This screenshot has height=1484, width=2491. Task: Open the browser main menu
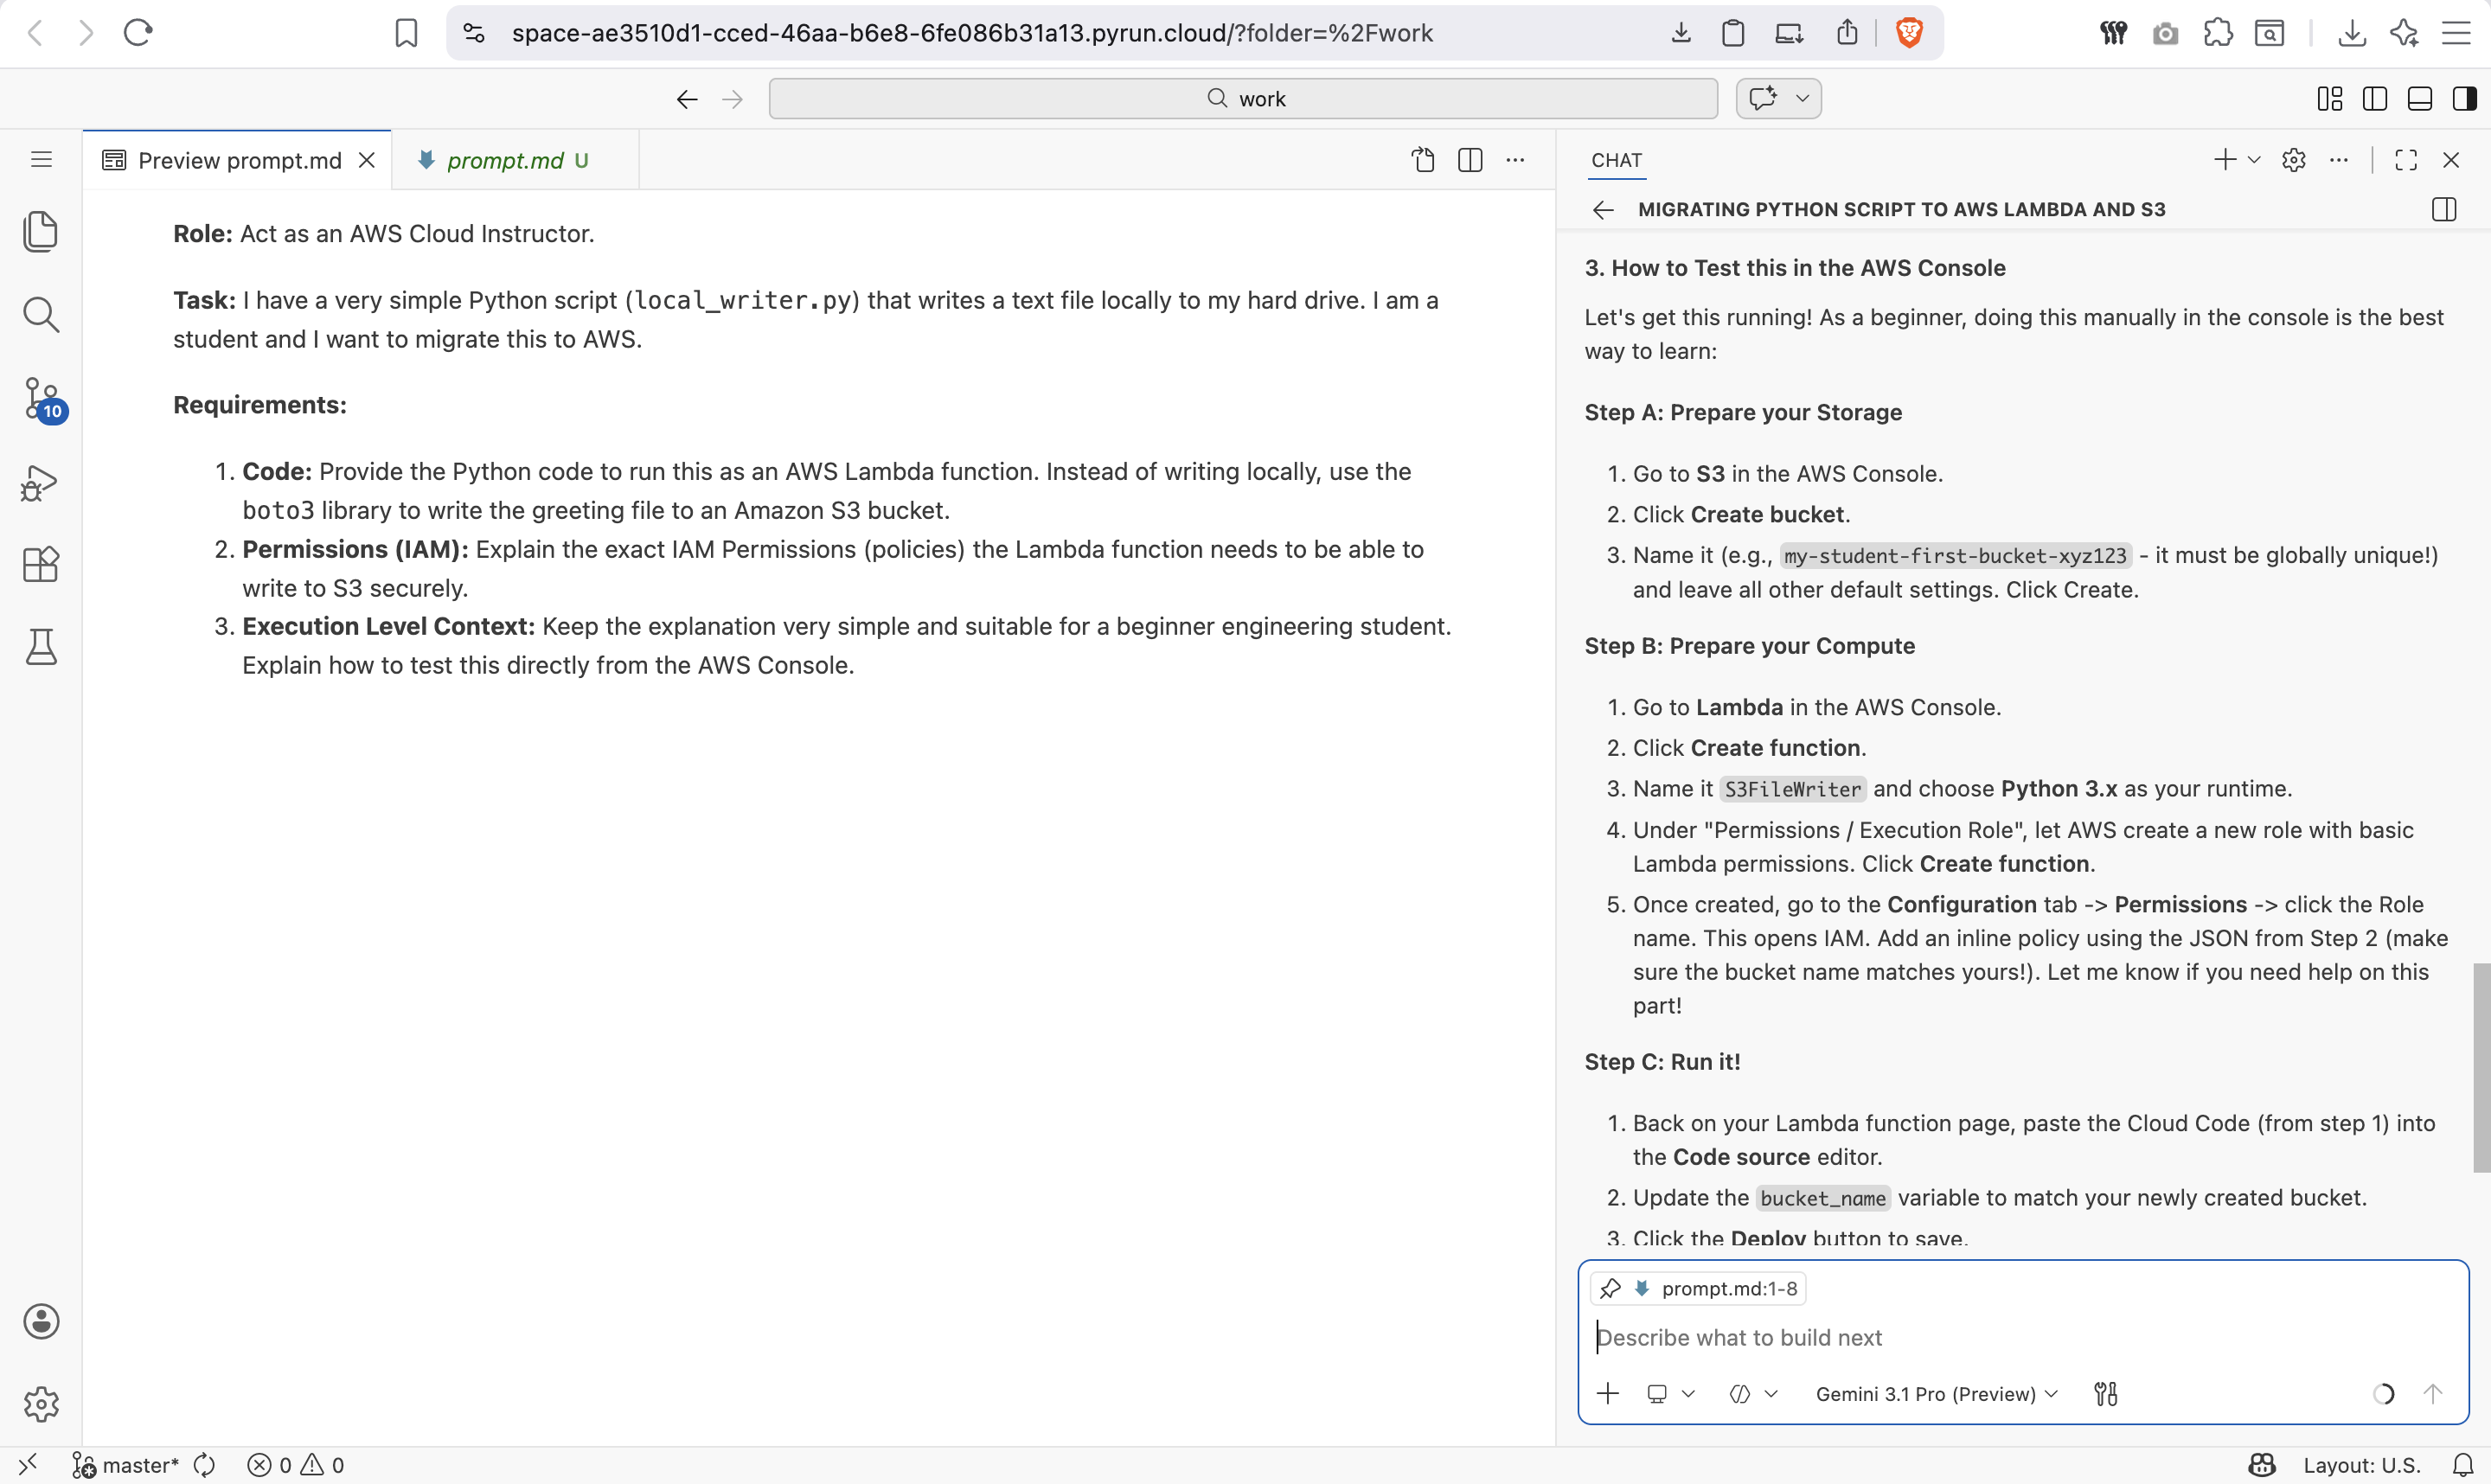point(2457,33)
